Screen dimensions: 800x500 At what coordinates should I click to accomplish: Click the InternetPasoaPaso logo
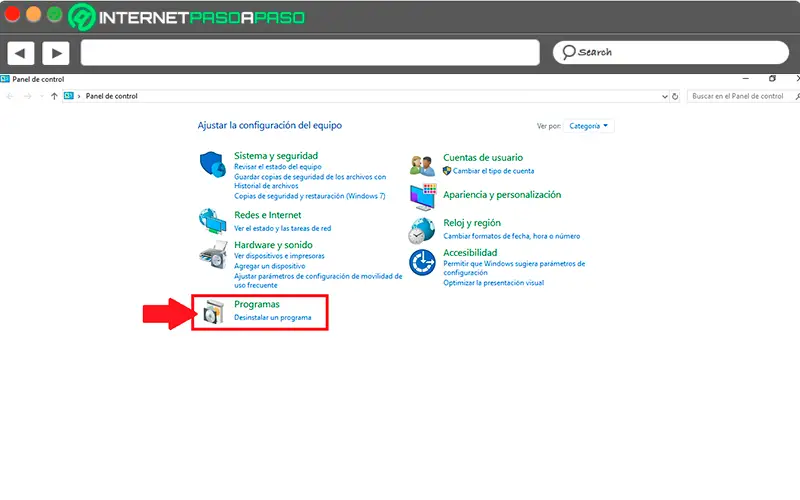pos(187,17)
